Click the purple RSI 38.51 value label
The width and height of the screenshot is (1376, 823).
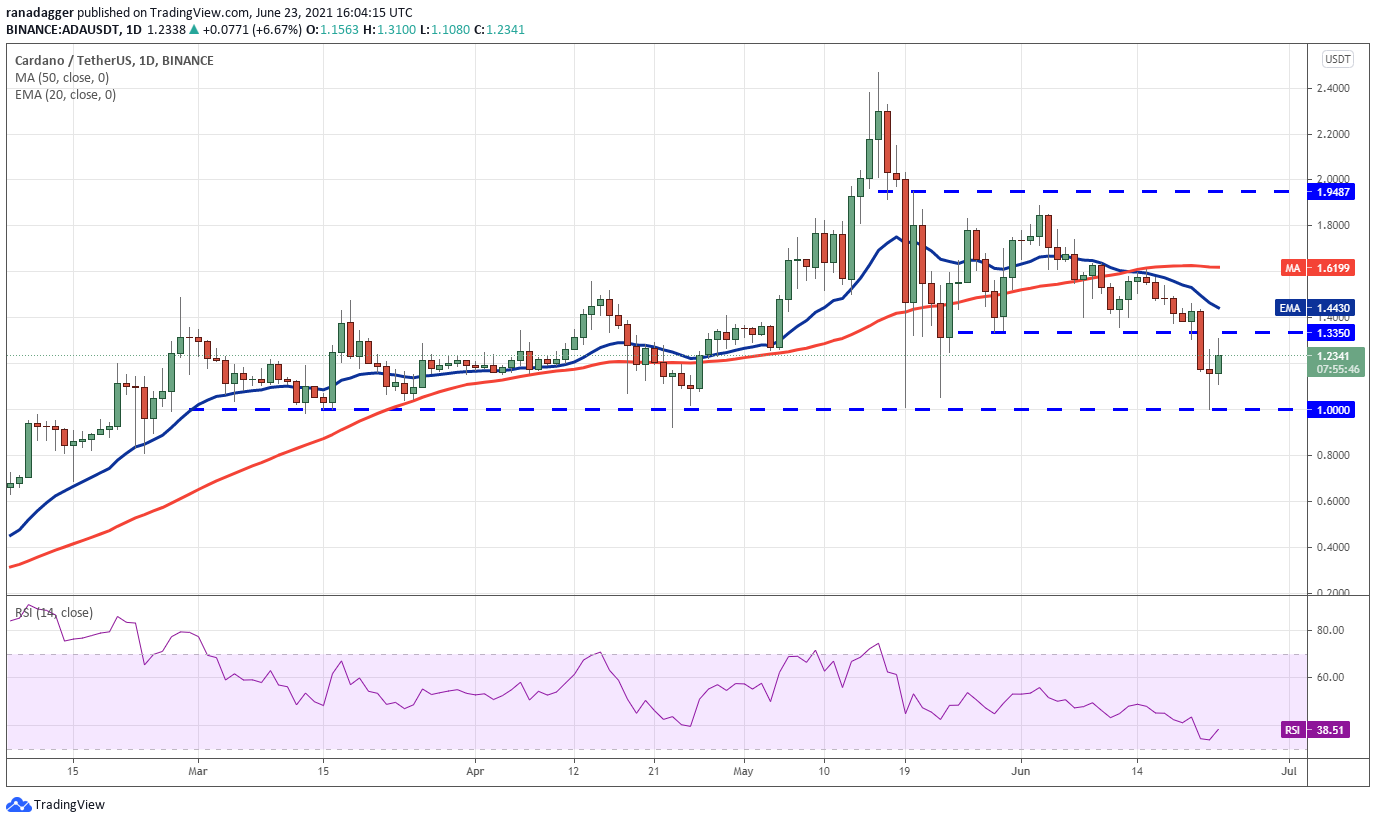(1317, 730)
